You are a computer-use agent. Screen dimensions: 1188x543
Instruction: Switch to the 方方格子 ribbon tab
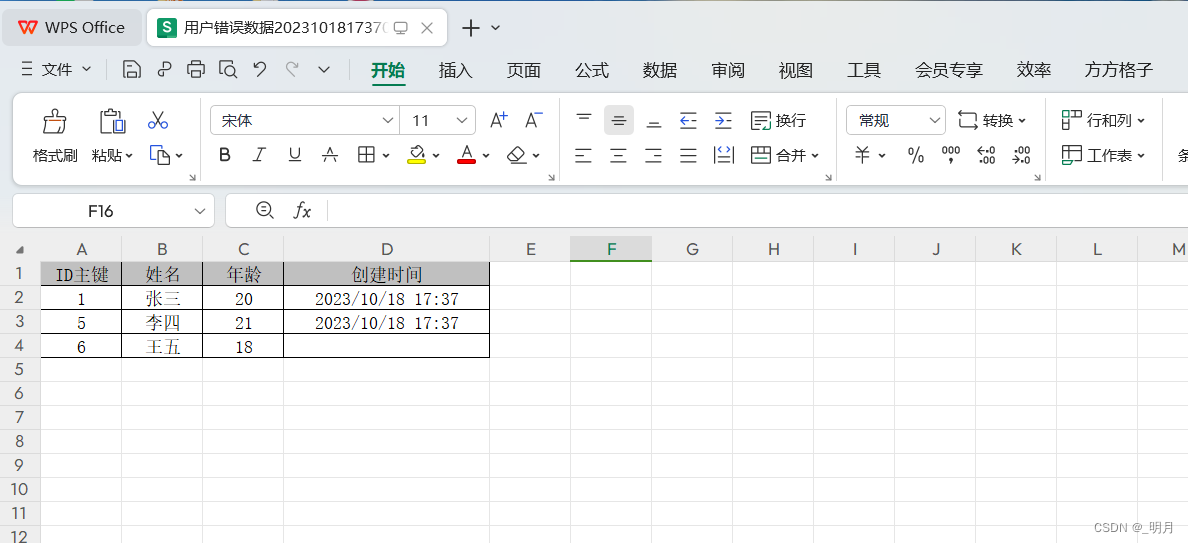[1119, 70]
